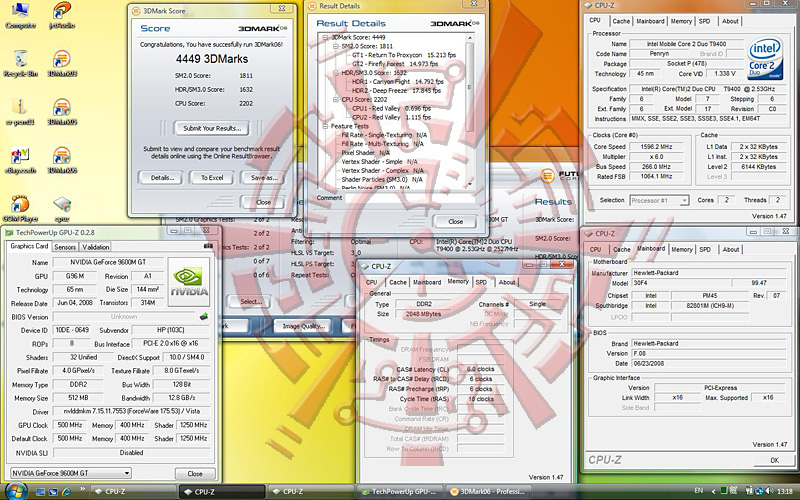Open the eBay desktop shortcut
800x500 pixels.
point(20,160)
